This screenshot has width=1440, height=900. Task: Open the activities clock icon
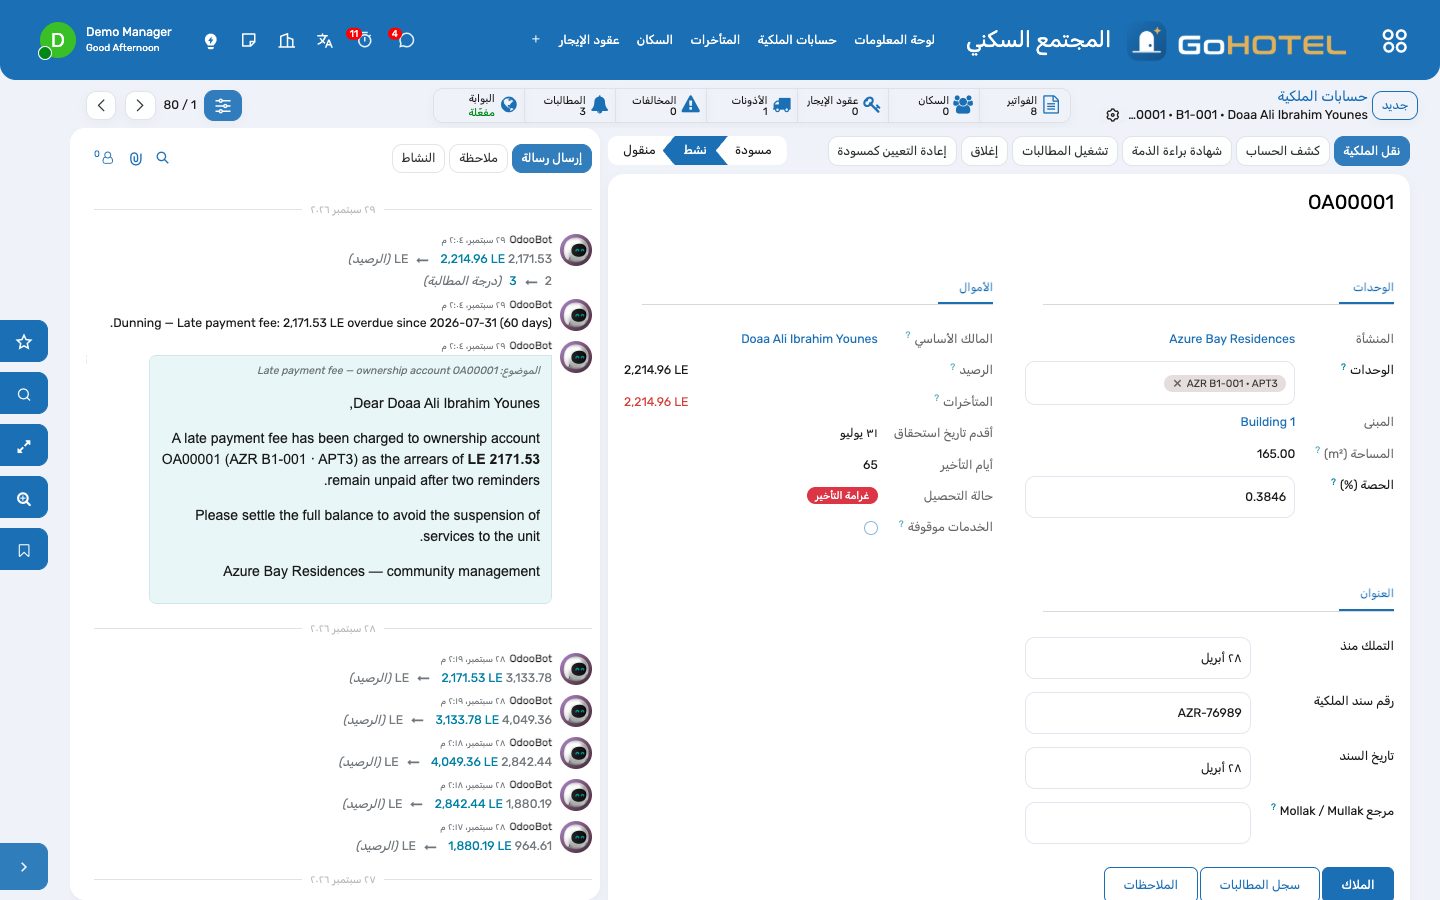click(x=365, y=40)
